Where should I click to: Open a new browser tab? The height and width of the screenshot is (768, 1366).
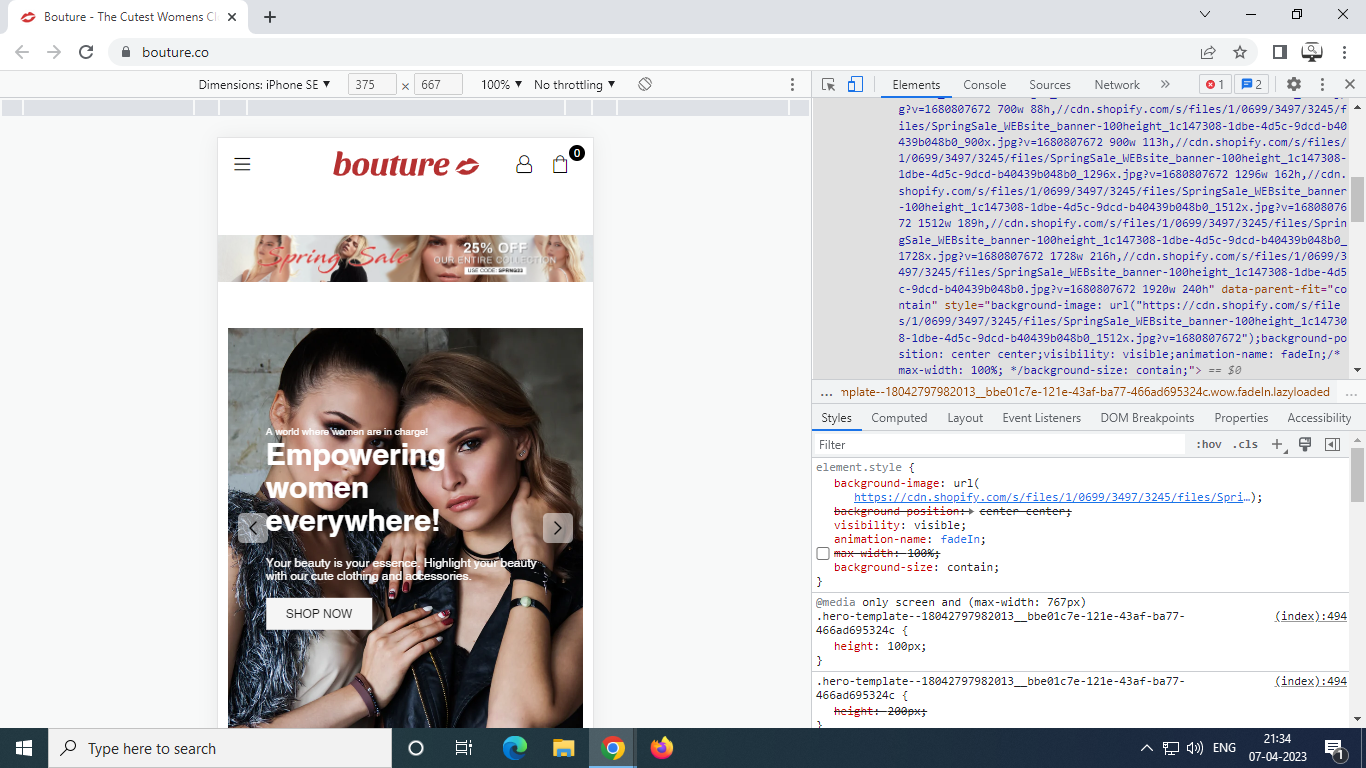point(270,17)
